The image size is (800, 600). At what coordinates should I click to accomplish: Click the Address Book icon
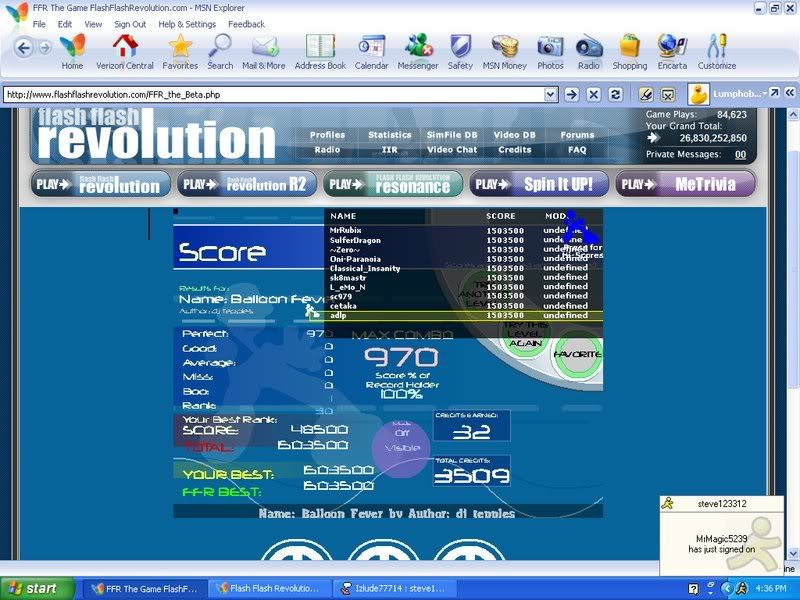(319, 48)
